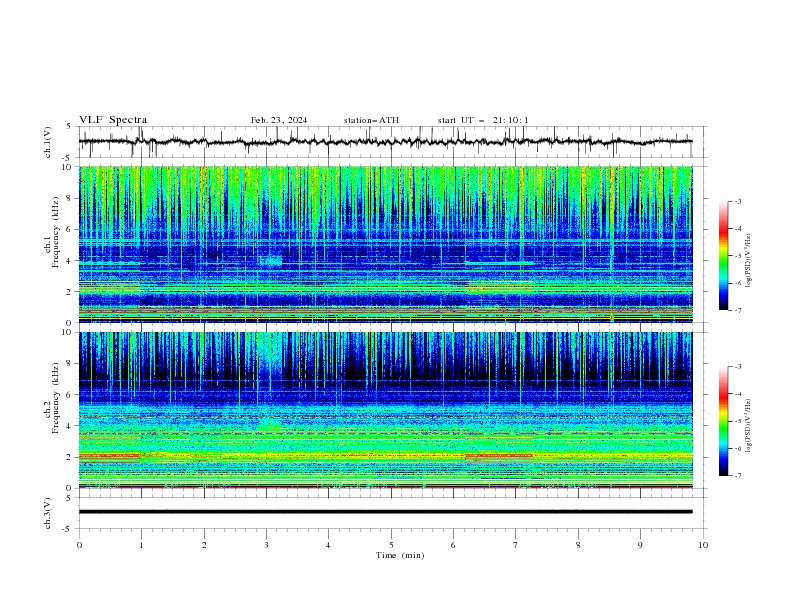Click time axis tick label "1"
Screen dimensions: 792x612
(141, 545)
